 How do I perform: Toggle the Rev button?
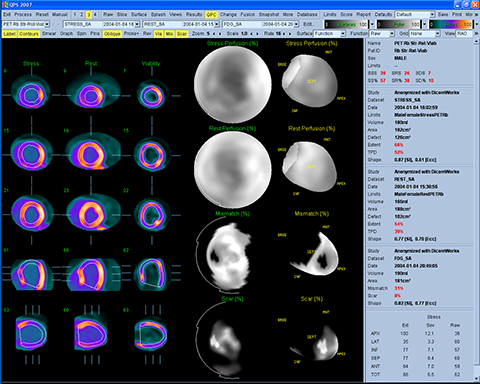point(147,34)
